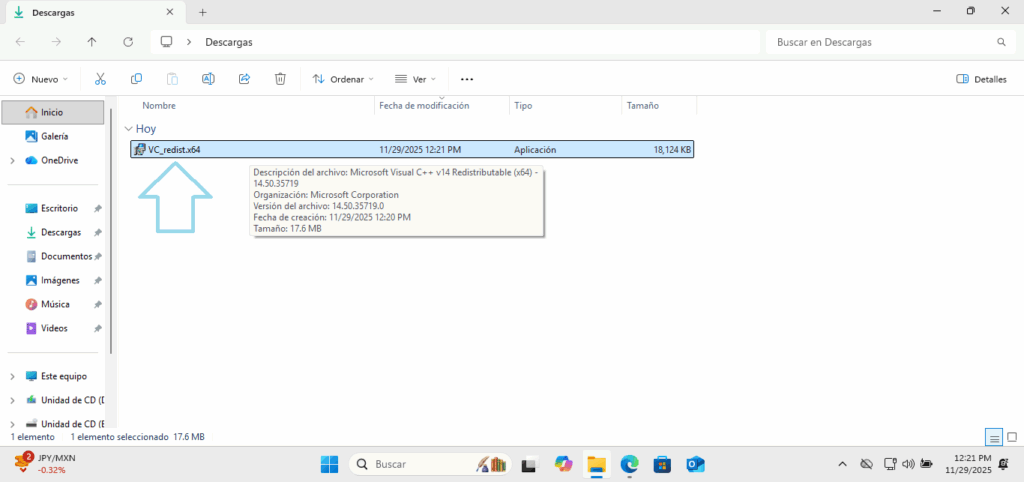This screenshot has width=1024, height=482.
Task: Open Música quick access folder
Action: [x=56, y=304]
